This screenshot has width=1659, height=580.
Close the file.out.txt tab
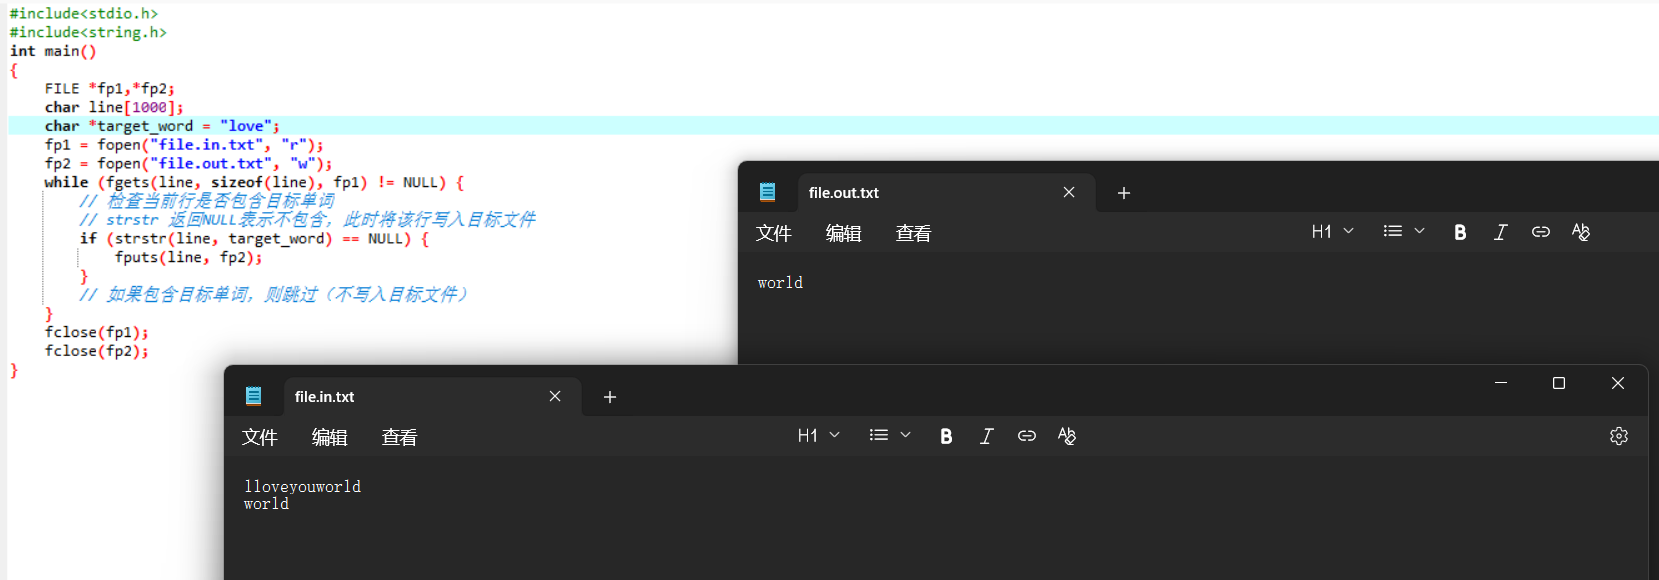[x=1069, y=192]
